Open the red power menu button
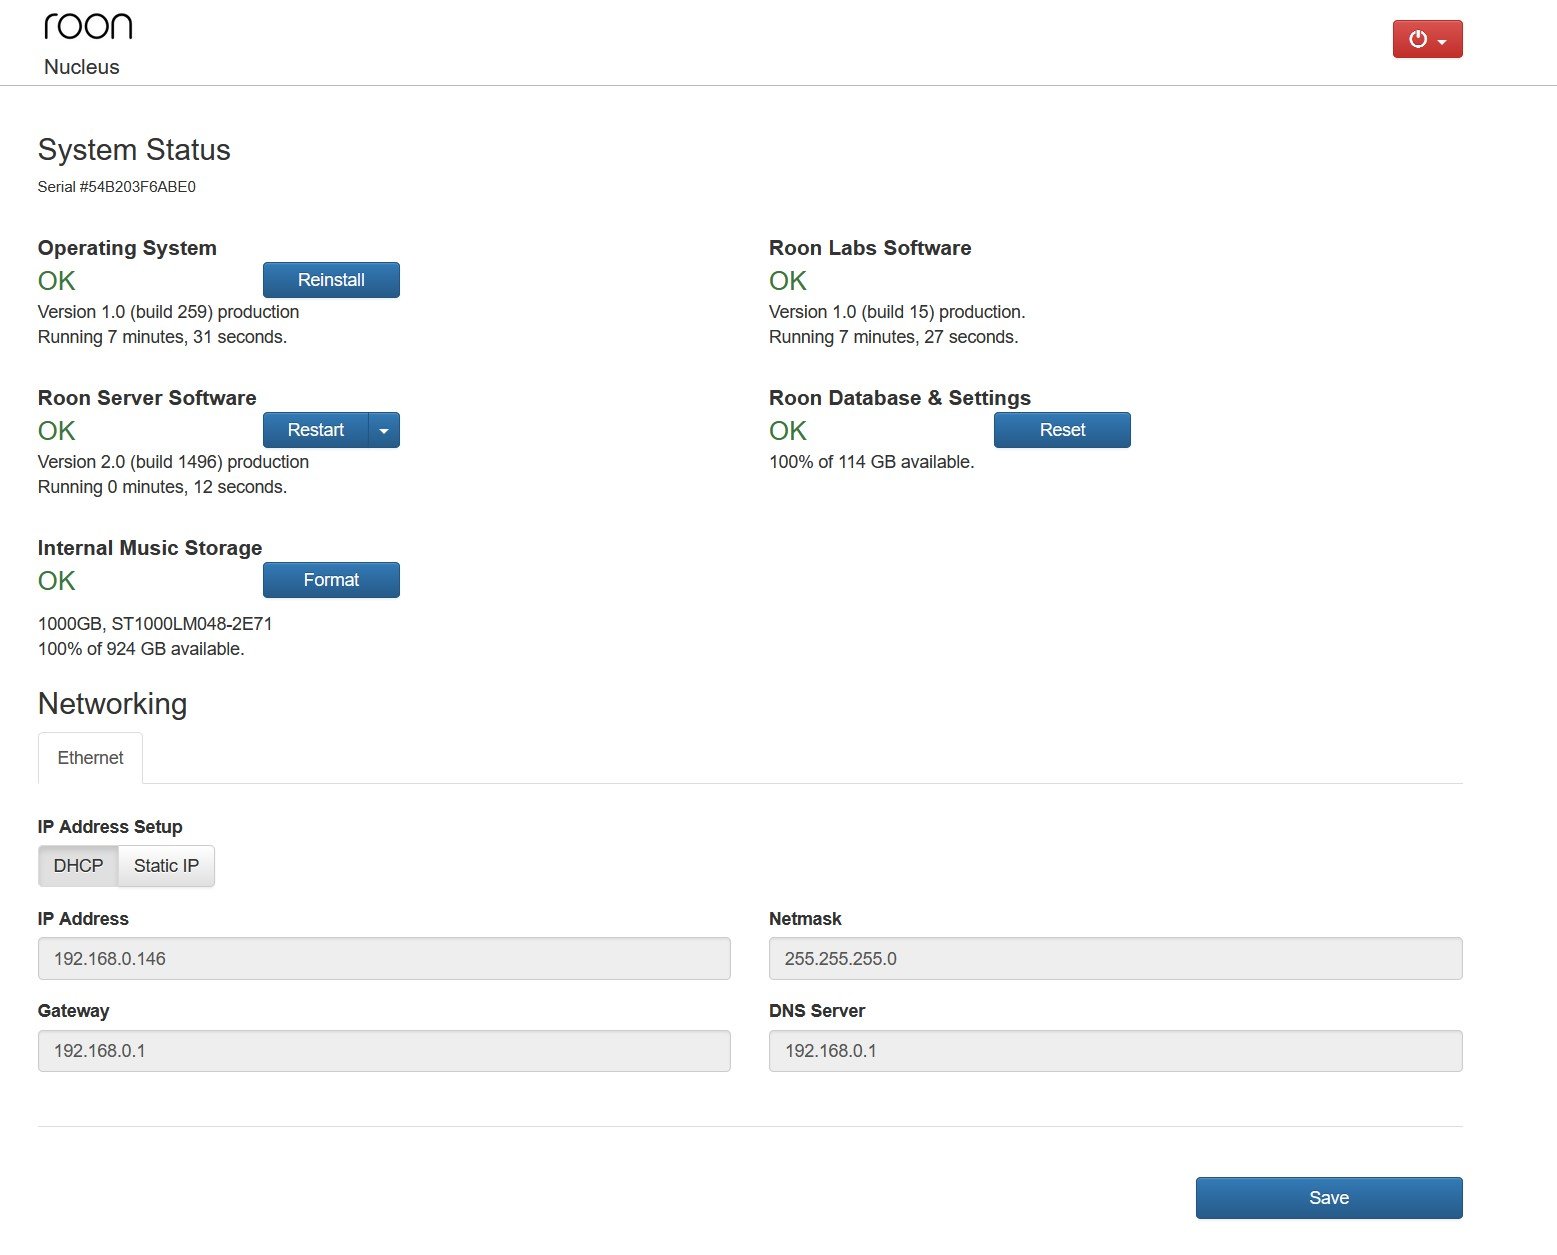This screenshot has width=1557, height=1255. tap(1427, 40)
